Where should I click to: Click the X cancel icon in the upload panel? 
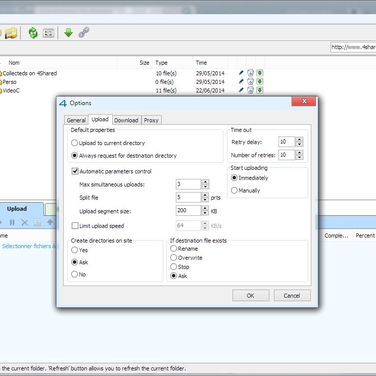click(25, 222)
